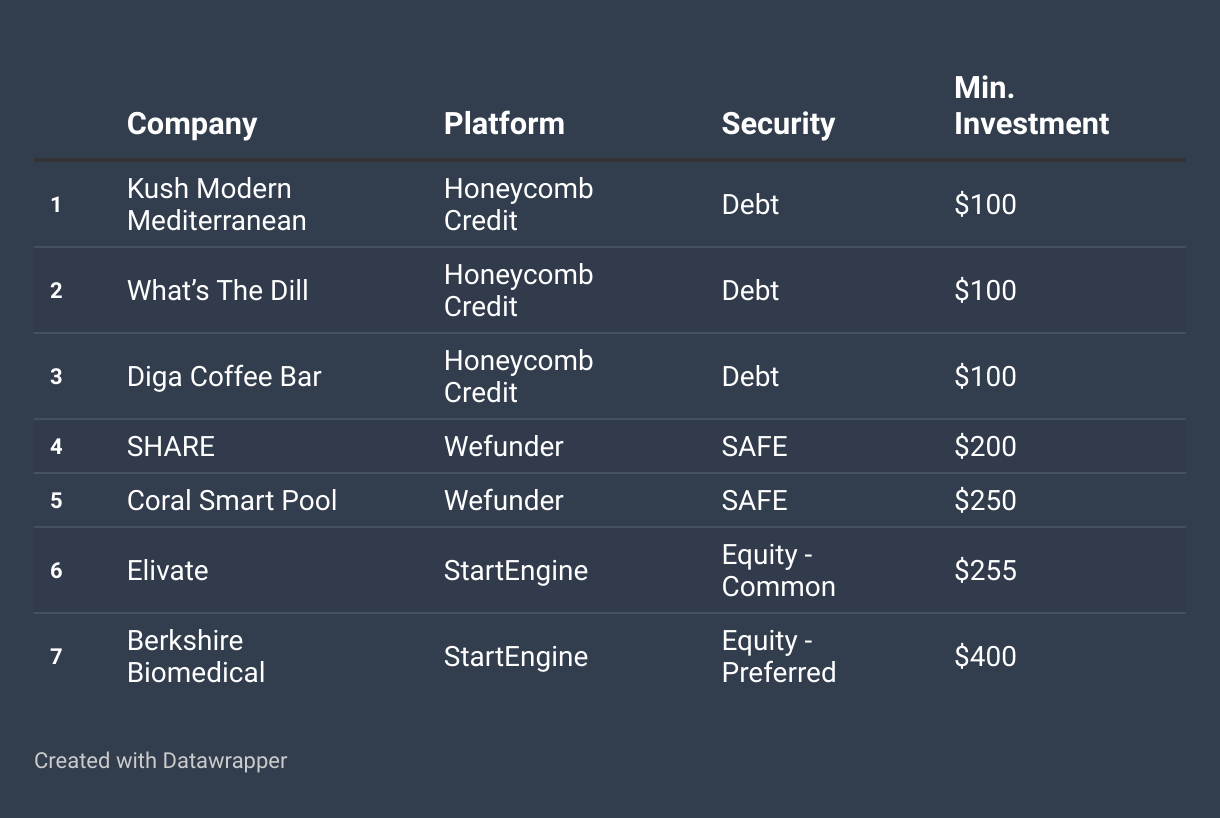This screenshot has height=818, width=1220.
Task: Select Kush Modern Mediterranean company cell
Action: 217,205
